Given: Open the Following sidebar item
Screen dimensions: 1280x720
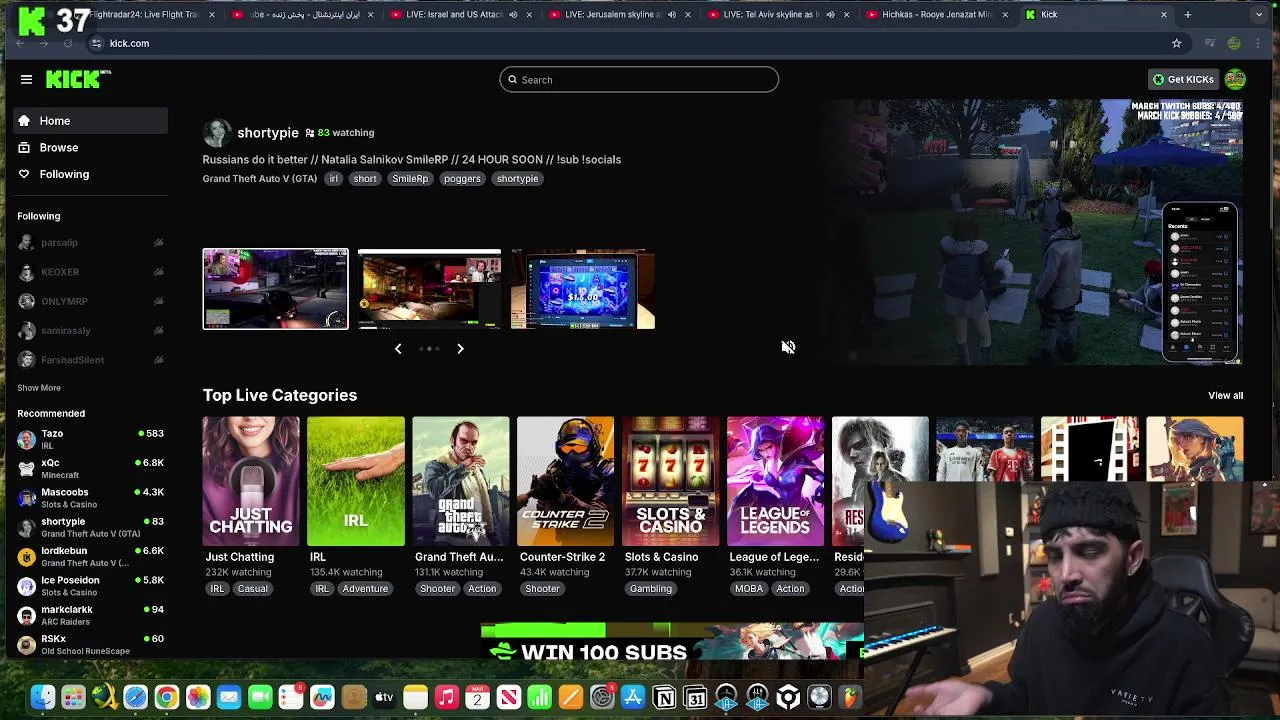Looking at the screenshot, I should (91, 174).
